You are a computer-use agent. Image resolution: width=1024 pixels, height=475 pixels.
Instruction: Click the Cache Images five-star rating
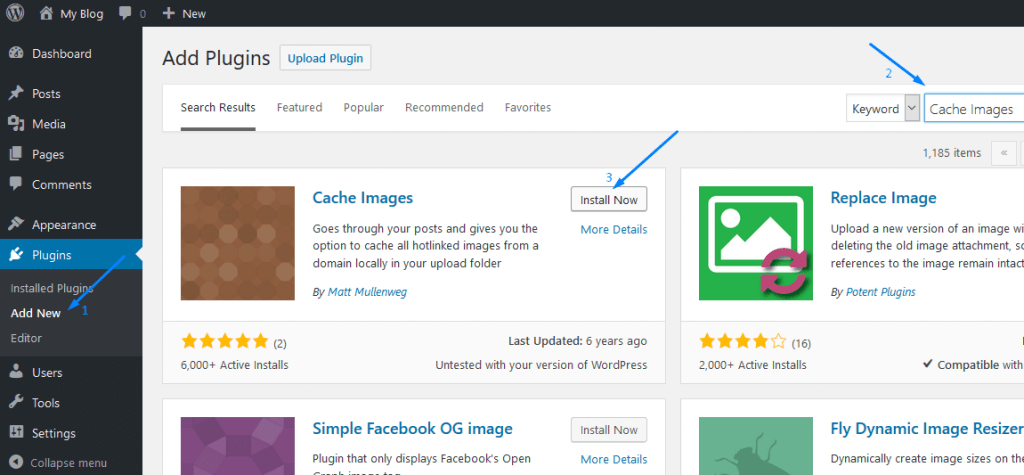click(x=225, y=340)
